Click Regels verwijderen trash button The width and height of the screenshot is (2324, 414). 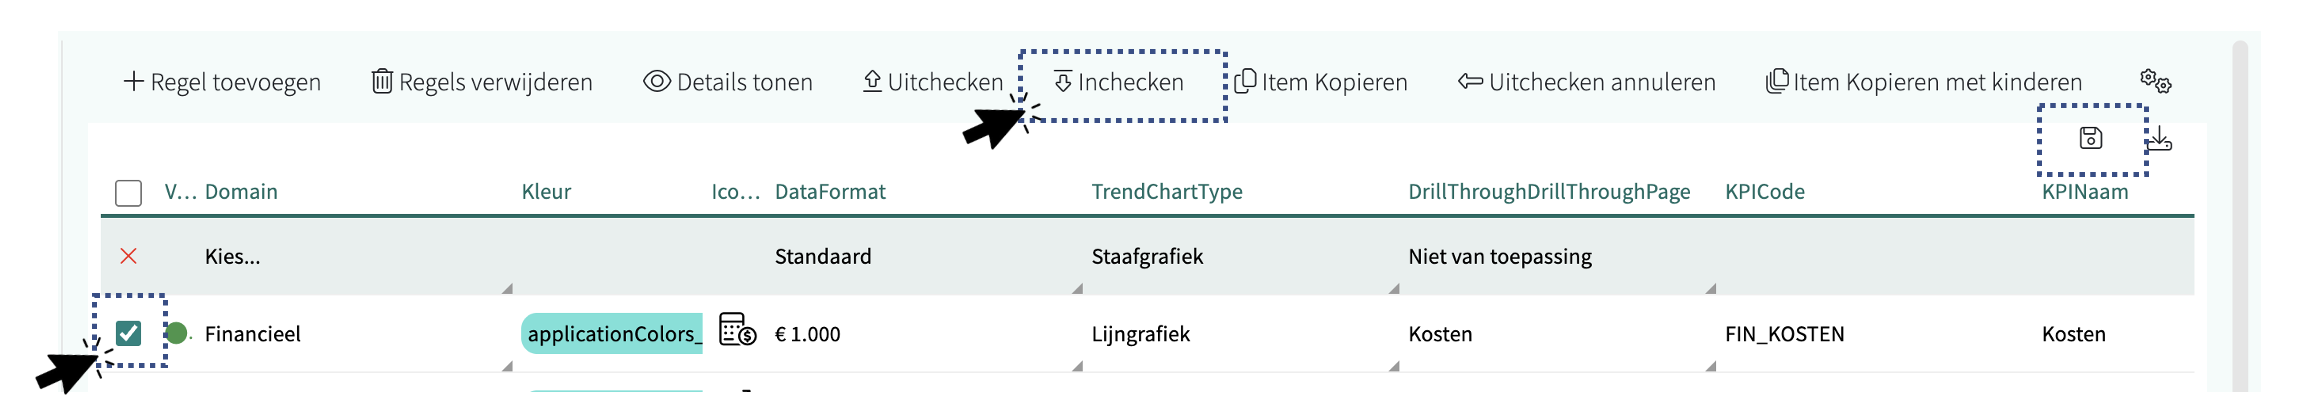click(x=482, y=82)
